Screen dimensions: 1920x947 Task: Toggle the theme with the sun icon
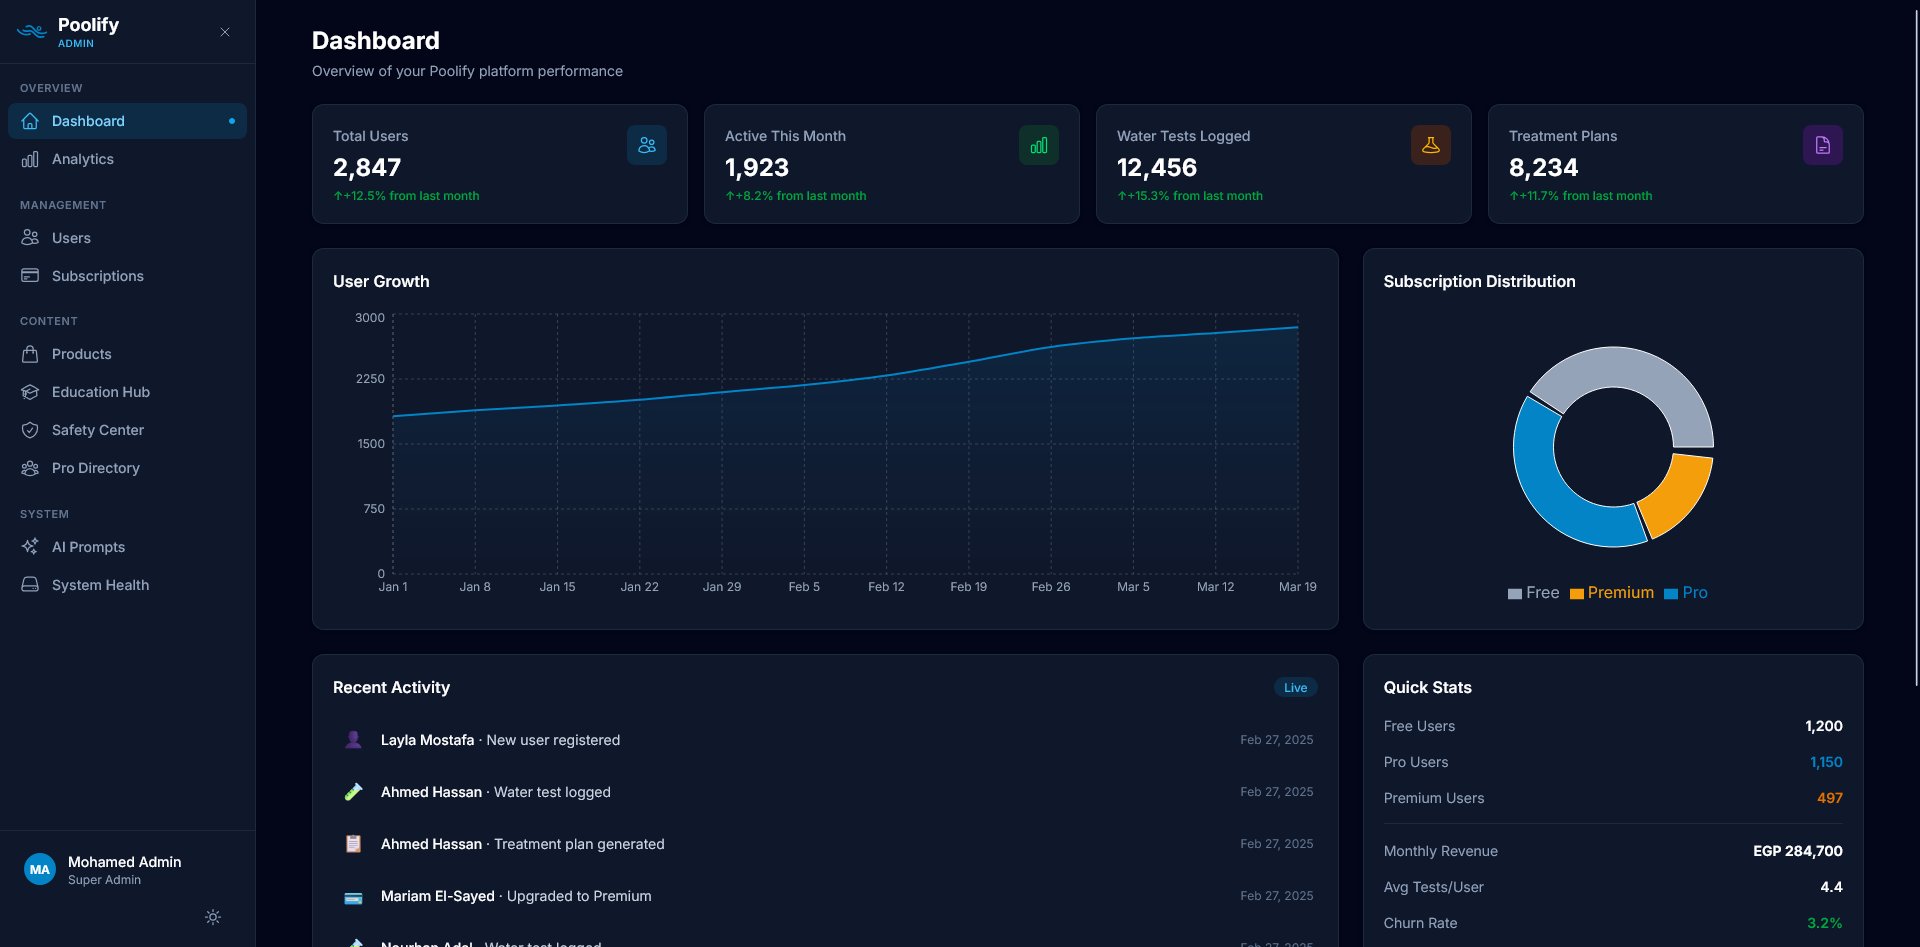tap(212, 917)
